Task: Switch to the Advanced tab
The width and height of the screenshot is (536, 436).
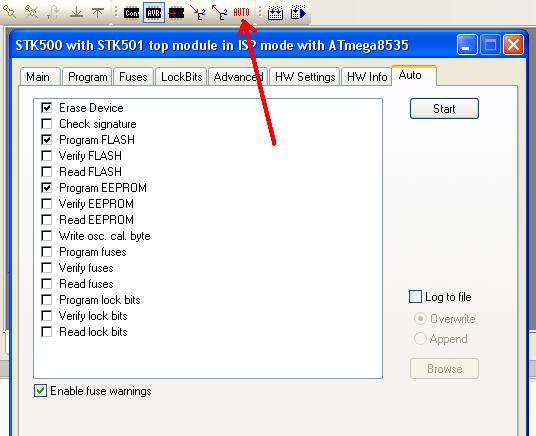Action: click(x=238, y=77)
